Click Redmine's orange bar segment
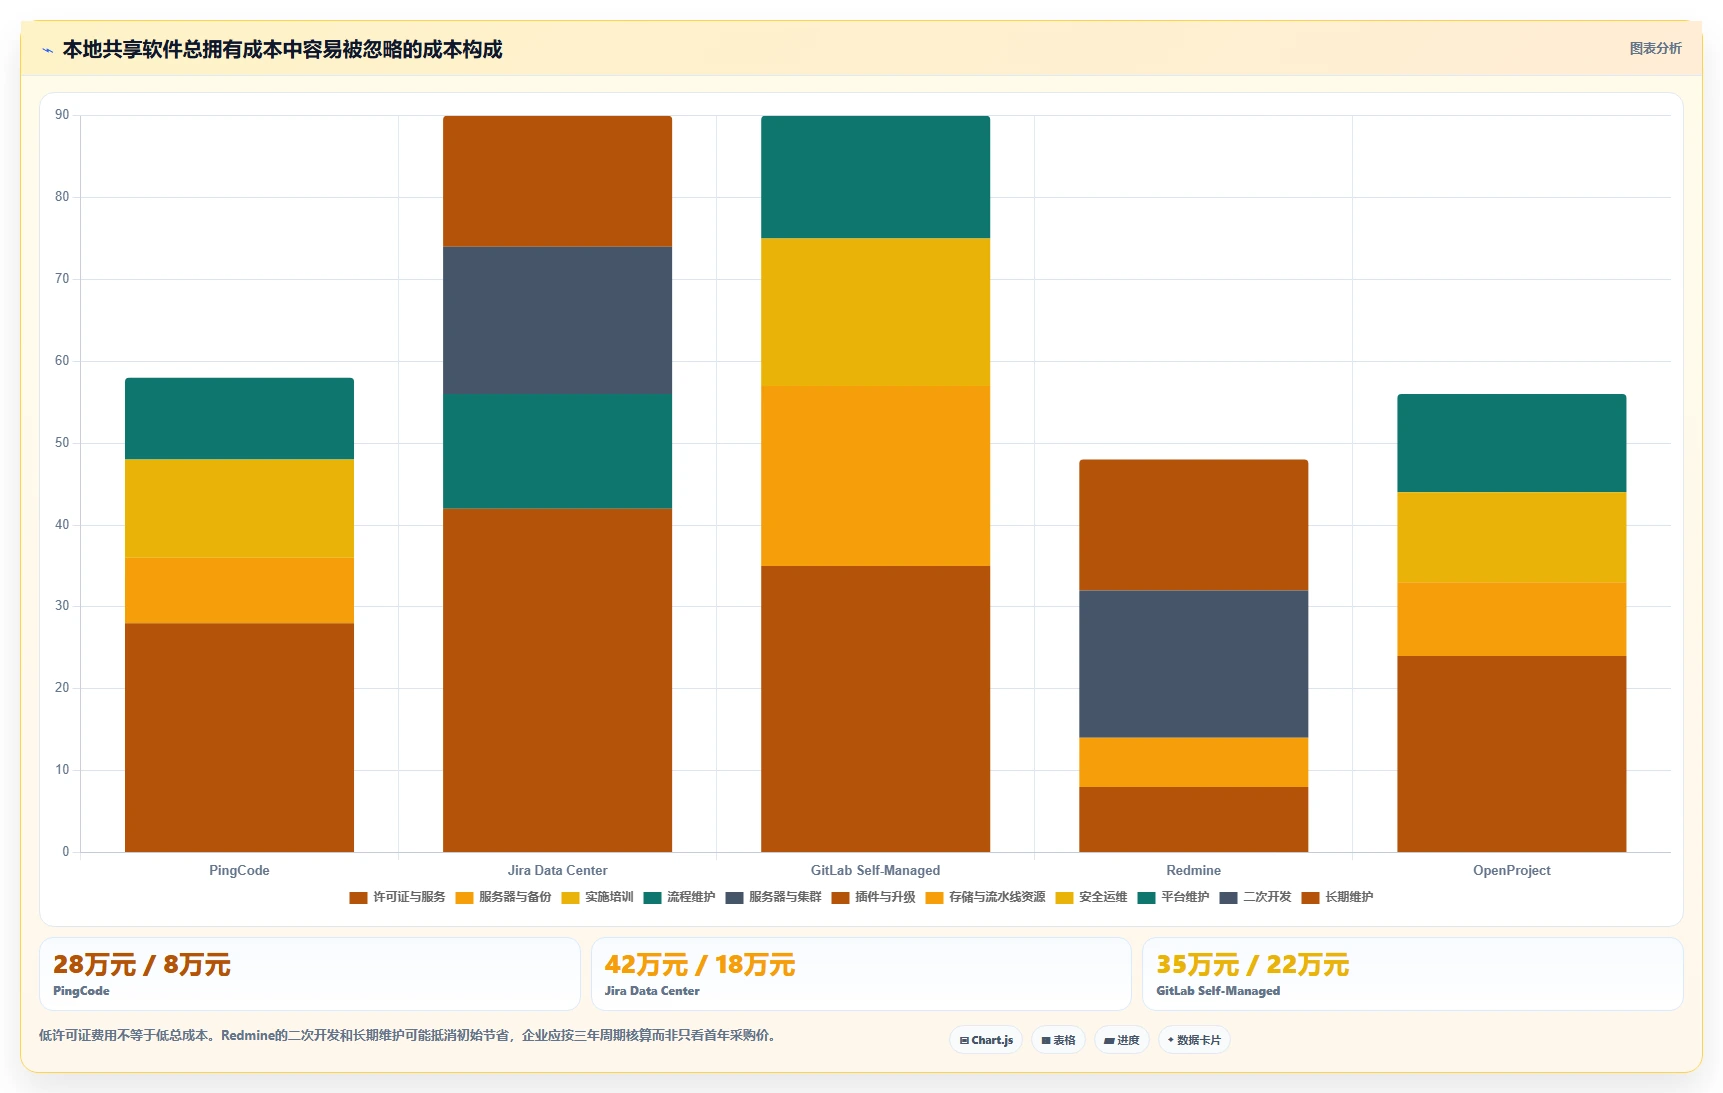This screenshot has width=1723, height=1093. [1193, 762]
